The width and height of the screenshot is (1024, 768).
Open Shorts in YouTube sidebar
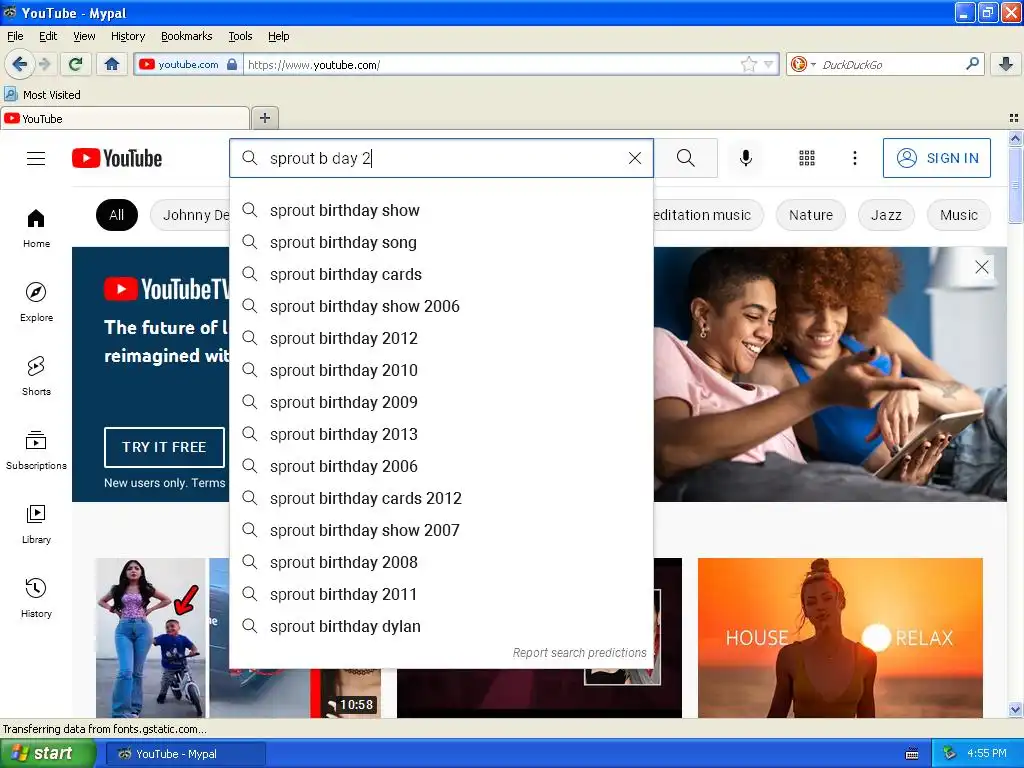pos(36,376)
